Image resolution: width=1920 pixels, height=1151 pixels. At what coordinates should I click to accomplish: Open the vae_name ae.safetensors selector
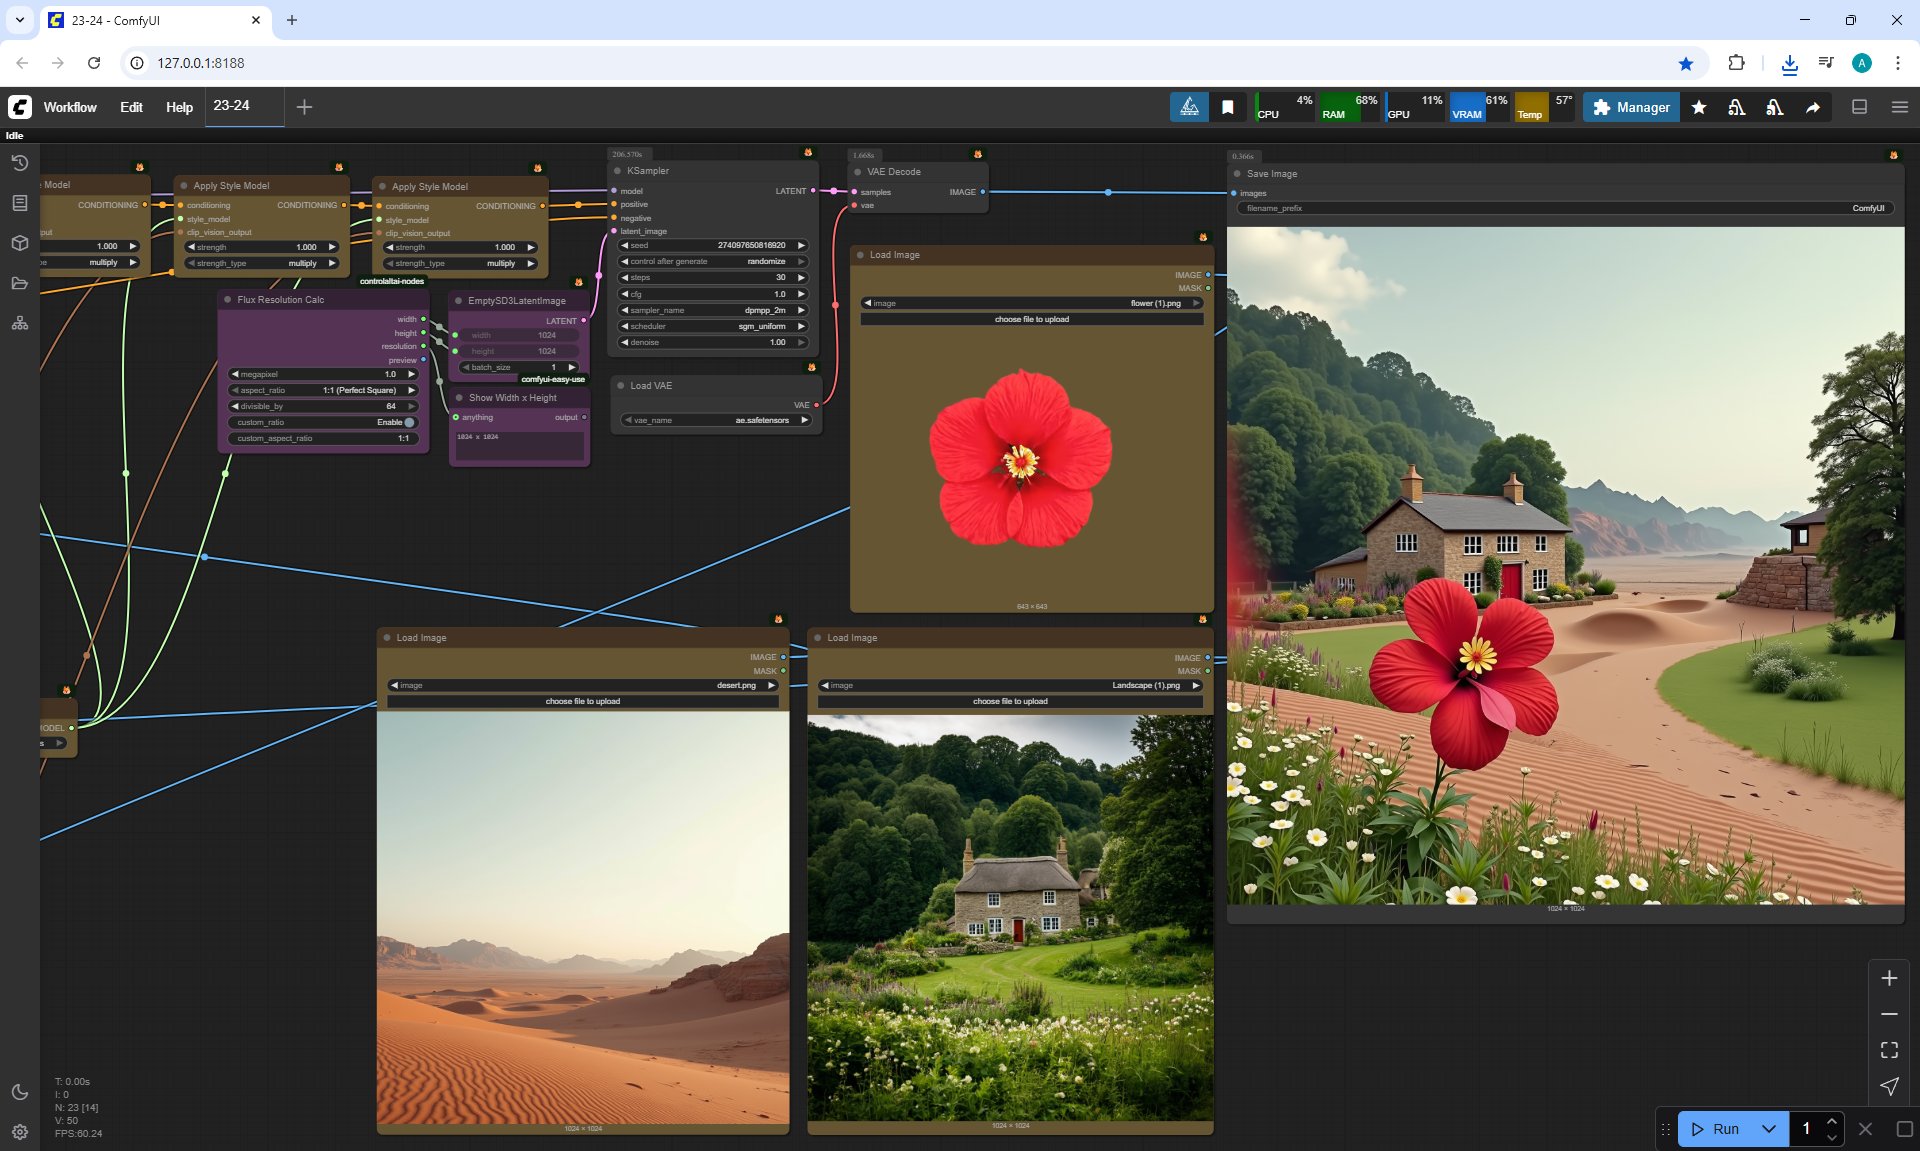tap(715, 420)
